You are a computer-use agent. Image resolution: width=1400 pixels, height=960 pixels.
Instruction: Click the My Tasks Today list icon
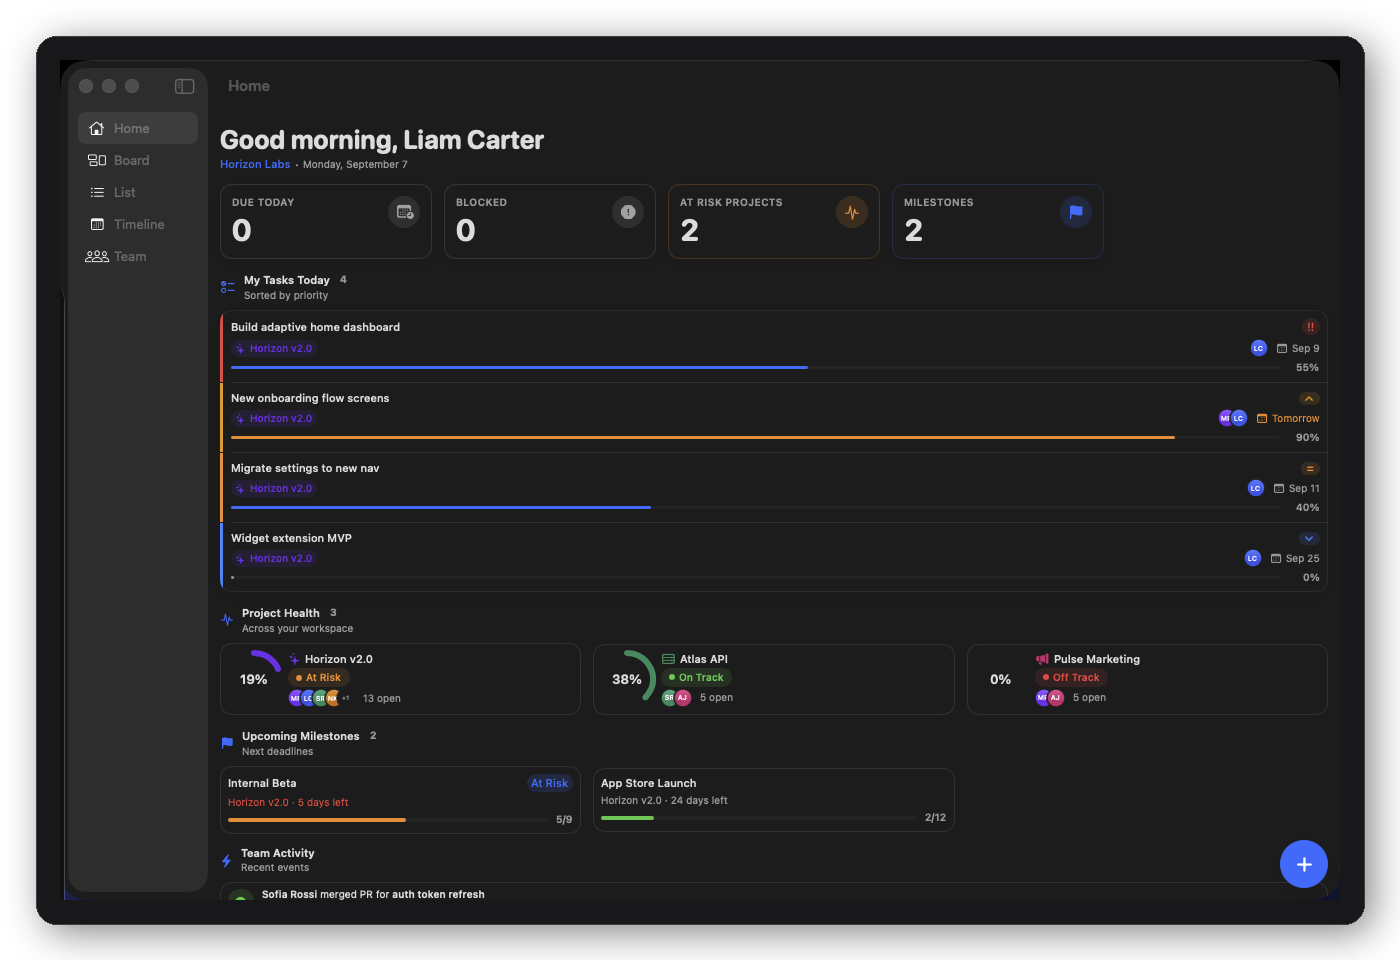click(228, 287)
